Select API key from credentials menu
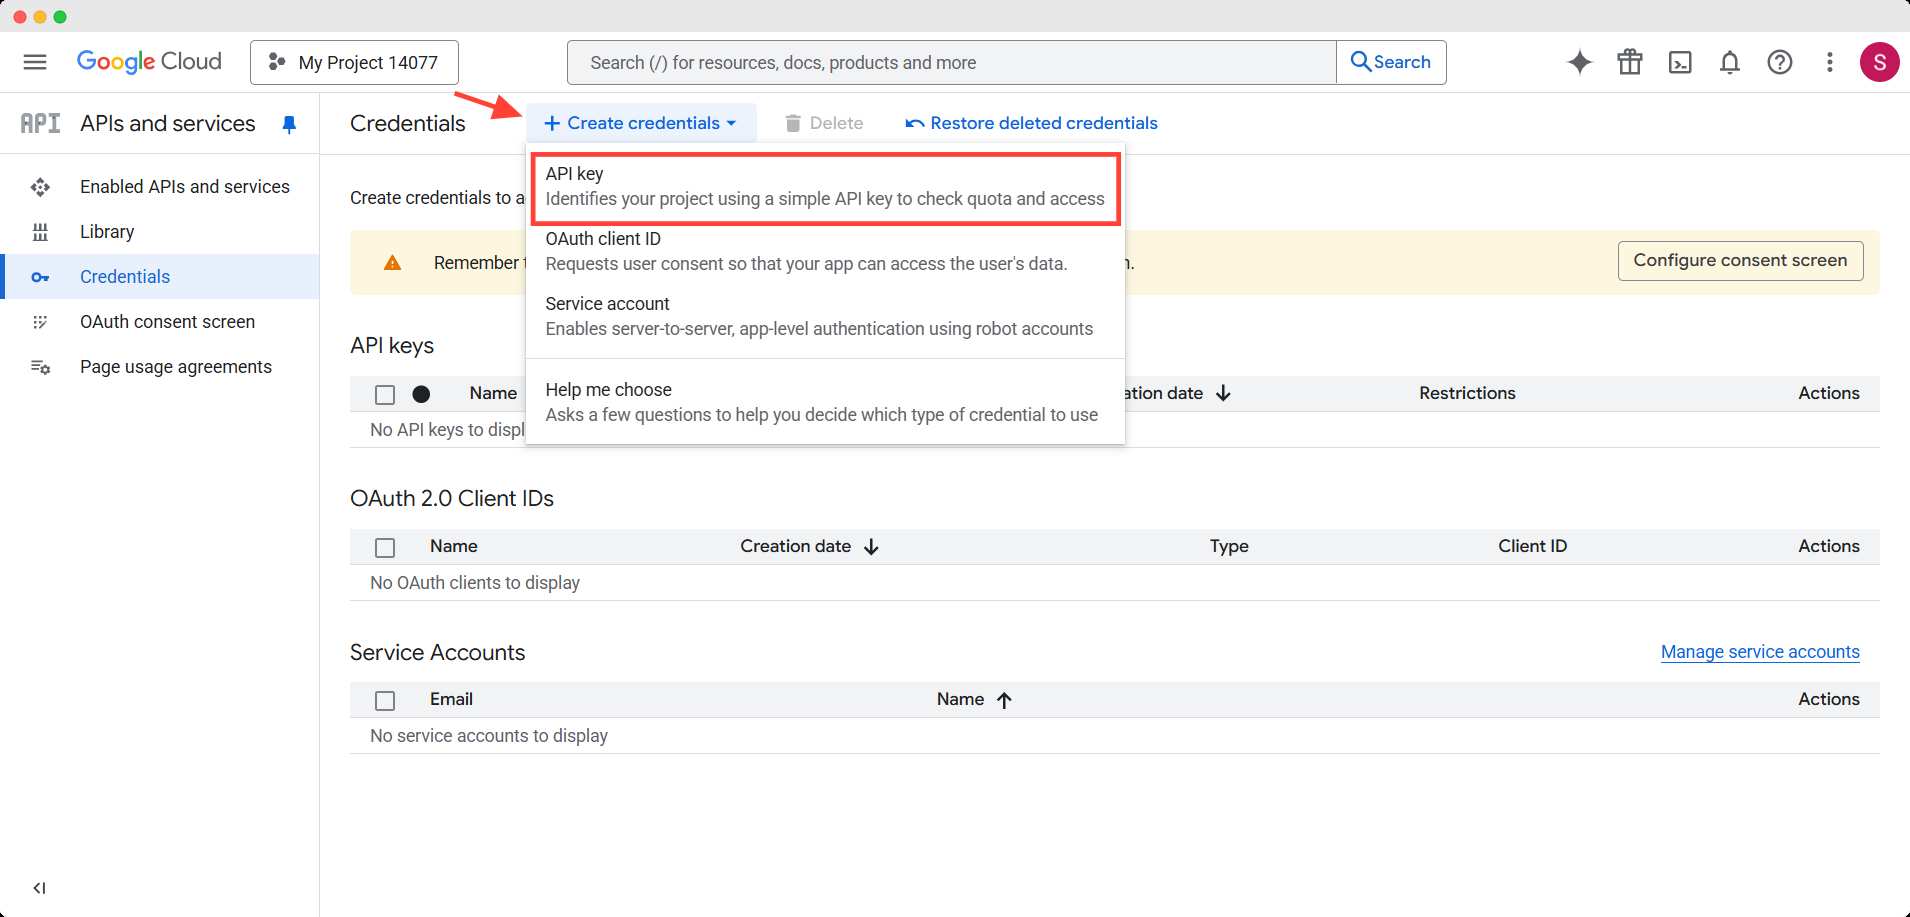This screenshot has height=917, width=1910. 822,186
